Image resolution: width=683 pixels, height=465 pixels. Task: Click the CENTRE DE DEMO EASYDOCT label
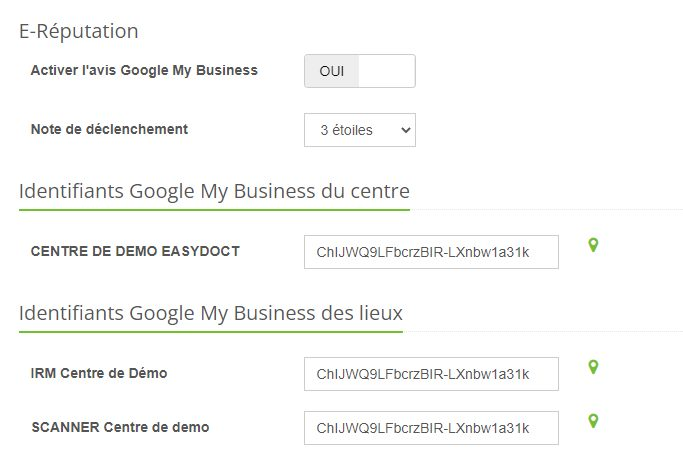[x=135, y=251]
